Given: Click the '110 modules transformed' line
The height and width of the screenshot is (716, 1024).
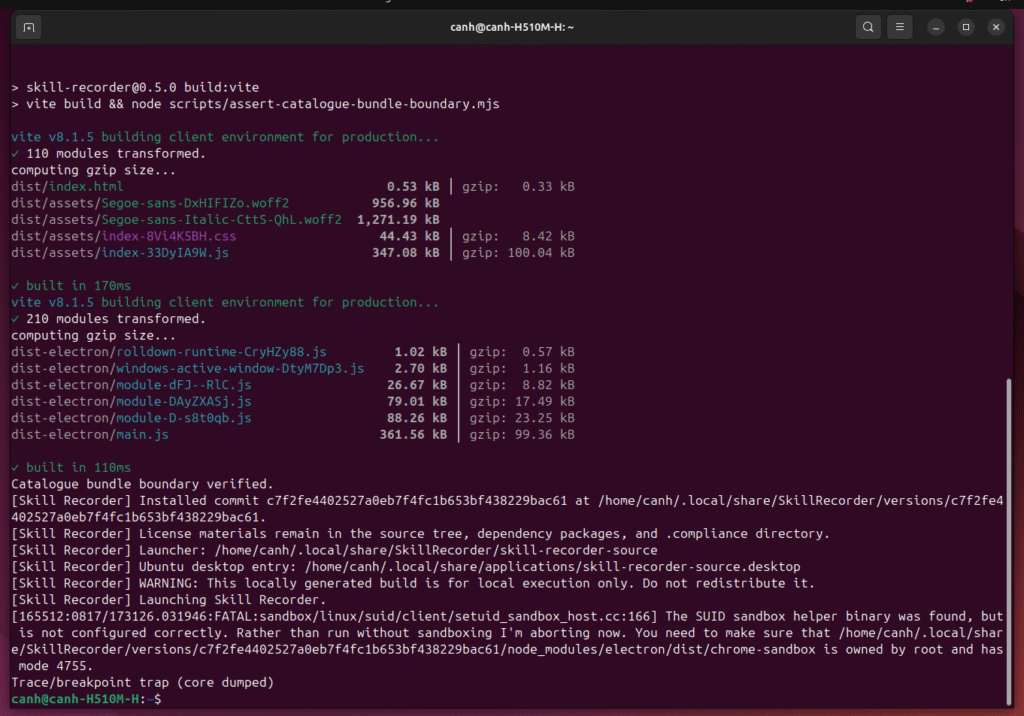Looking at the screenshot, I should pyautogui.click(x=108, y=154).
